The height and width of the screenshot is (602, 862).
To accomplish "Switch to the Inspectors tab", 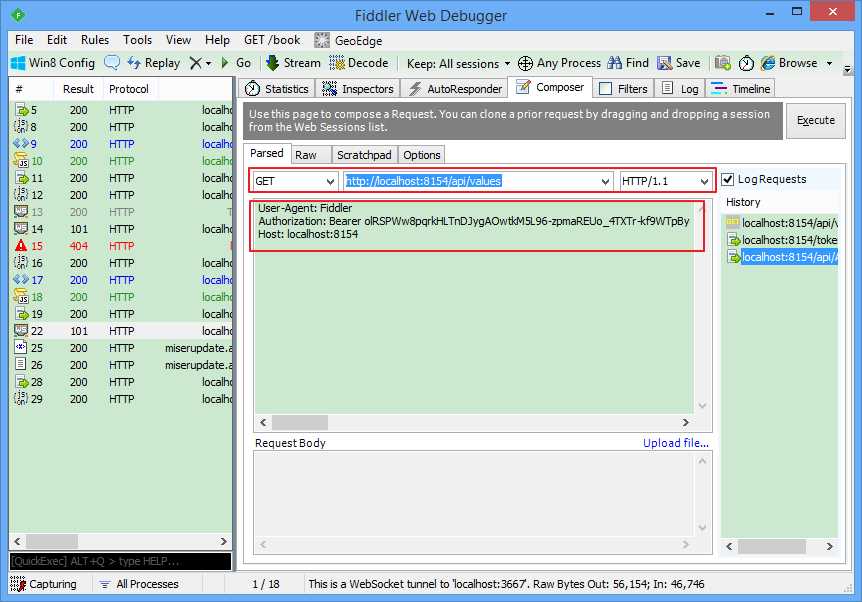I will point(358,89).
